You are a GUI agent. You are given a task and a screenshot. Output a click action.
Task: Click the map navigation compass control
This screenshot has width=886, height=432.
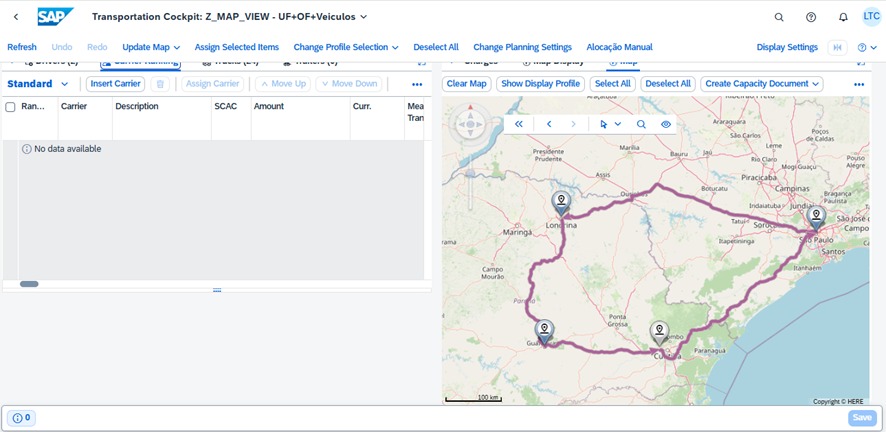point(470,124)
